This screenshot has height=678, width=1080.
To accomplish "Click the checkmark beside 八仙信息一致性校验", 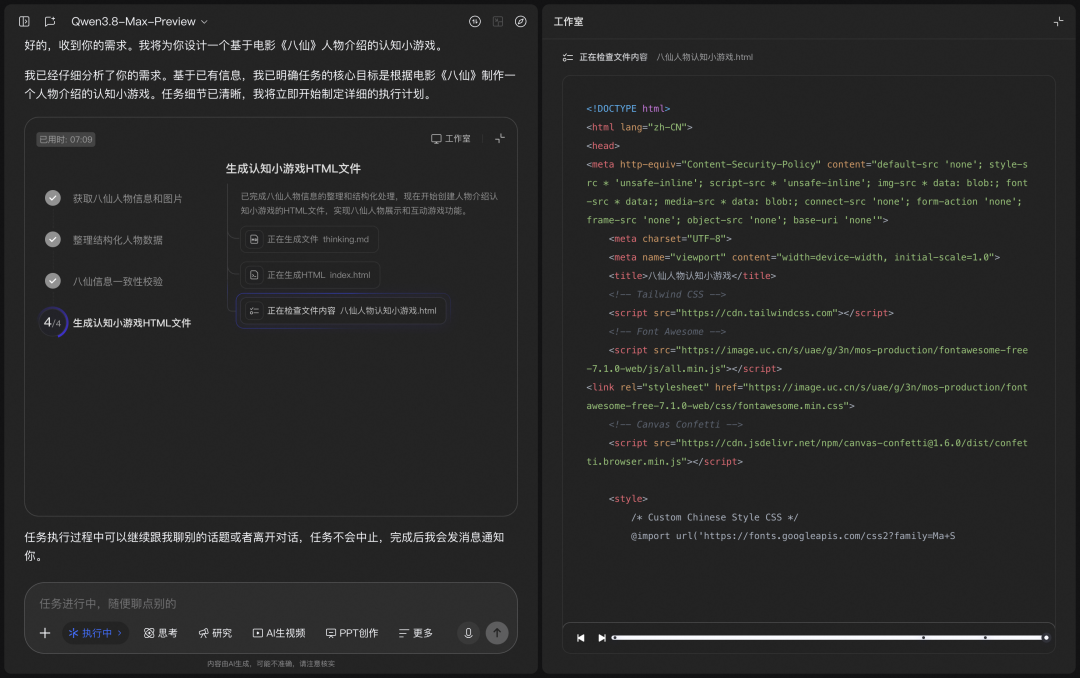I will point(53,280).
